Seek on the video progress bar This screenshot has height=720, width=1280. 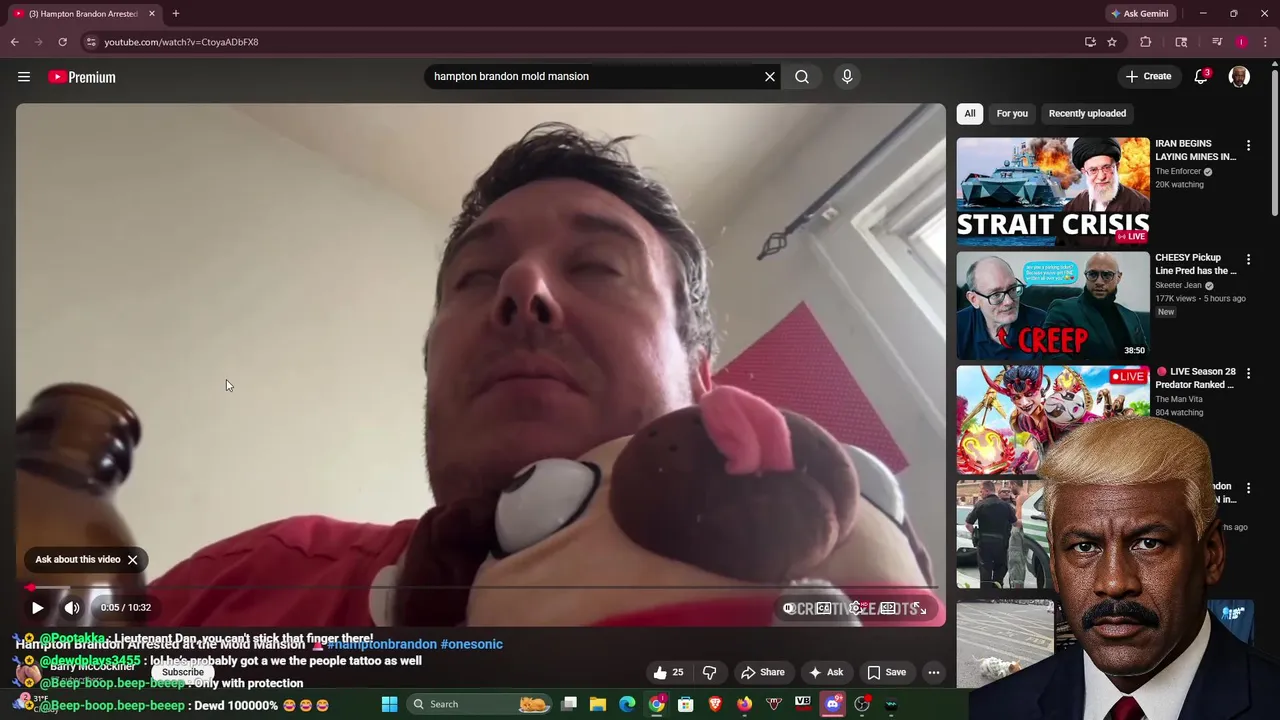click(x=481, y=588)
